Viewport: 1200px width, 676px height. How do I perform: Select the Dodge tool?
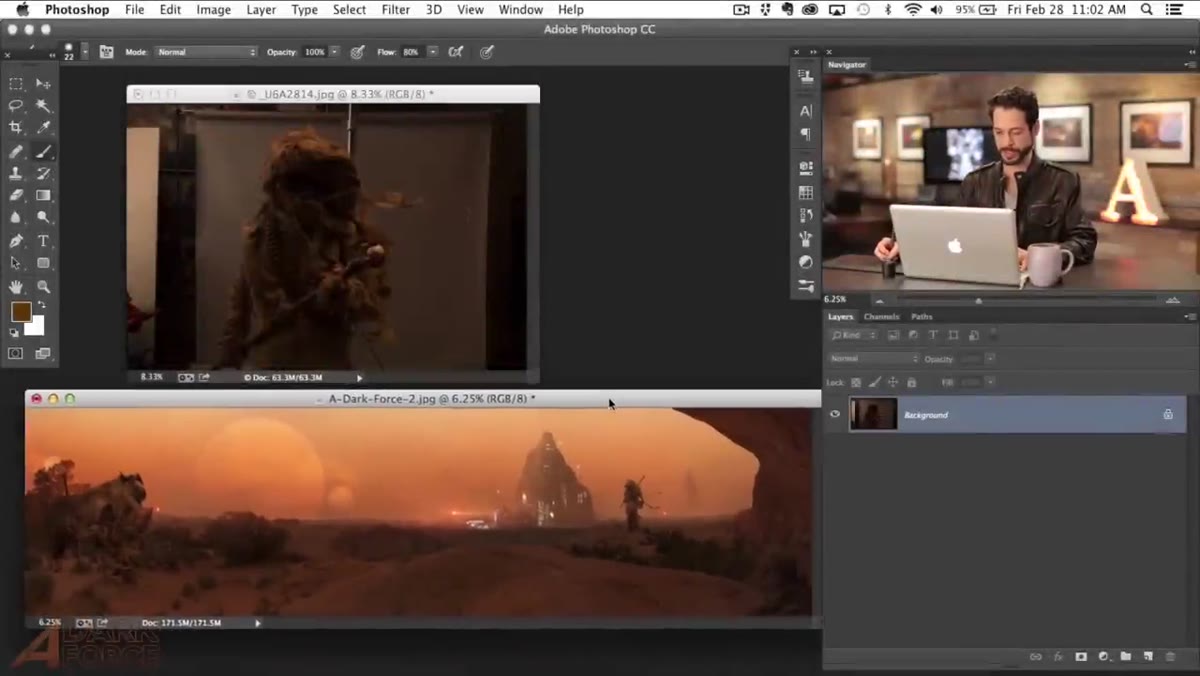[43, 217]
